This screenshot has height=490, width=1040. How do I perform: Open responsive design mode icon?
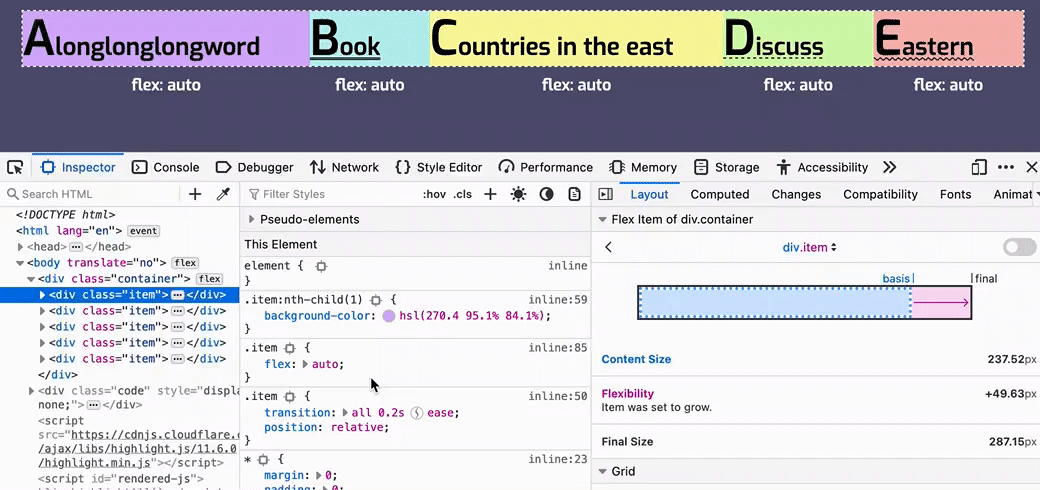click(979, 167)
